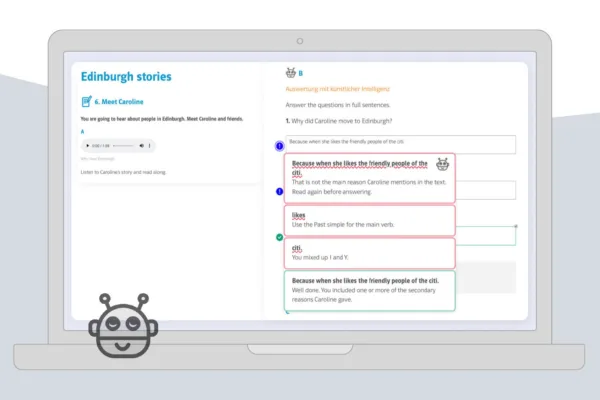The width and height of the screenshot is (600, 400).
Task: Click the top blue exclamation warning icon
Action: pos(279,146)
